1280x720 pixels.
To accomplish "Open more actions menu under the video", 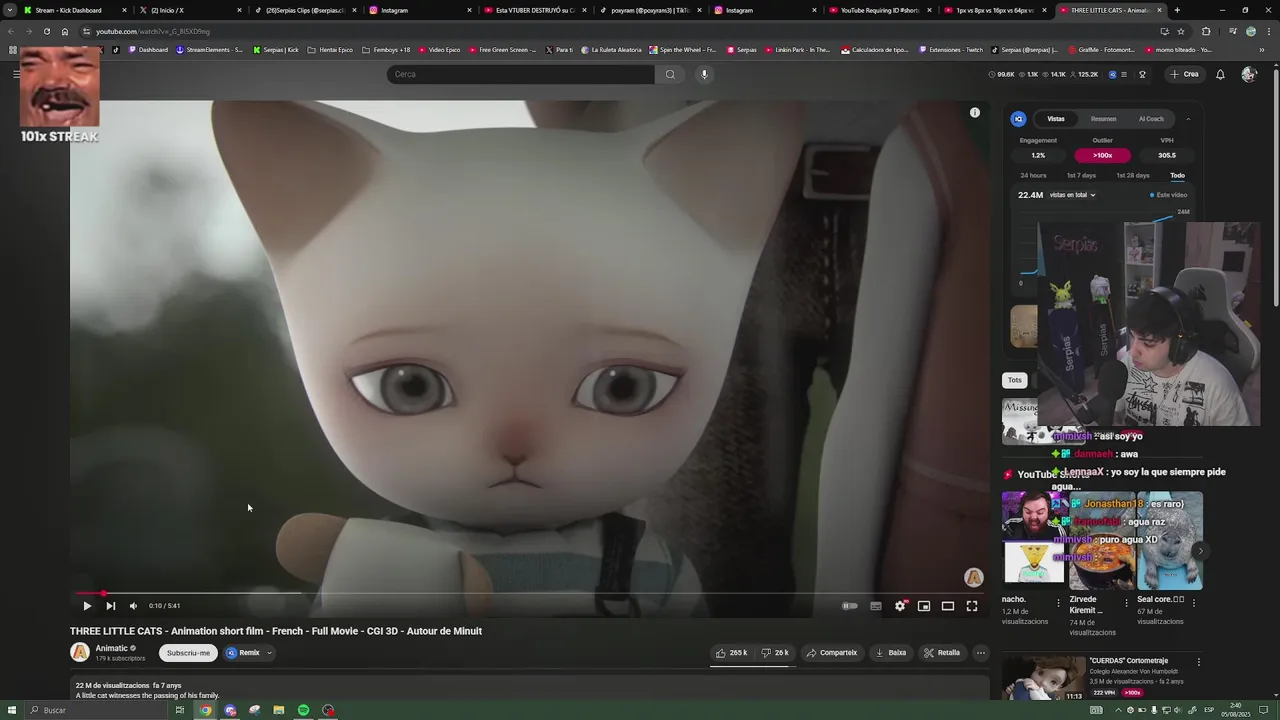I will pos(981,653).
